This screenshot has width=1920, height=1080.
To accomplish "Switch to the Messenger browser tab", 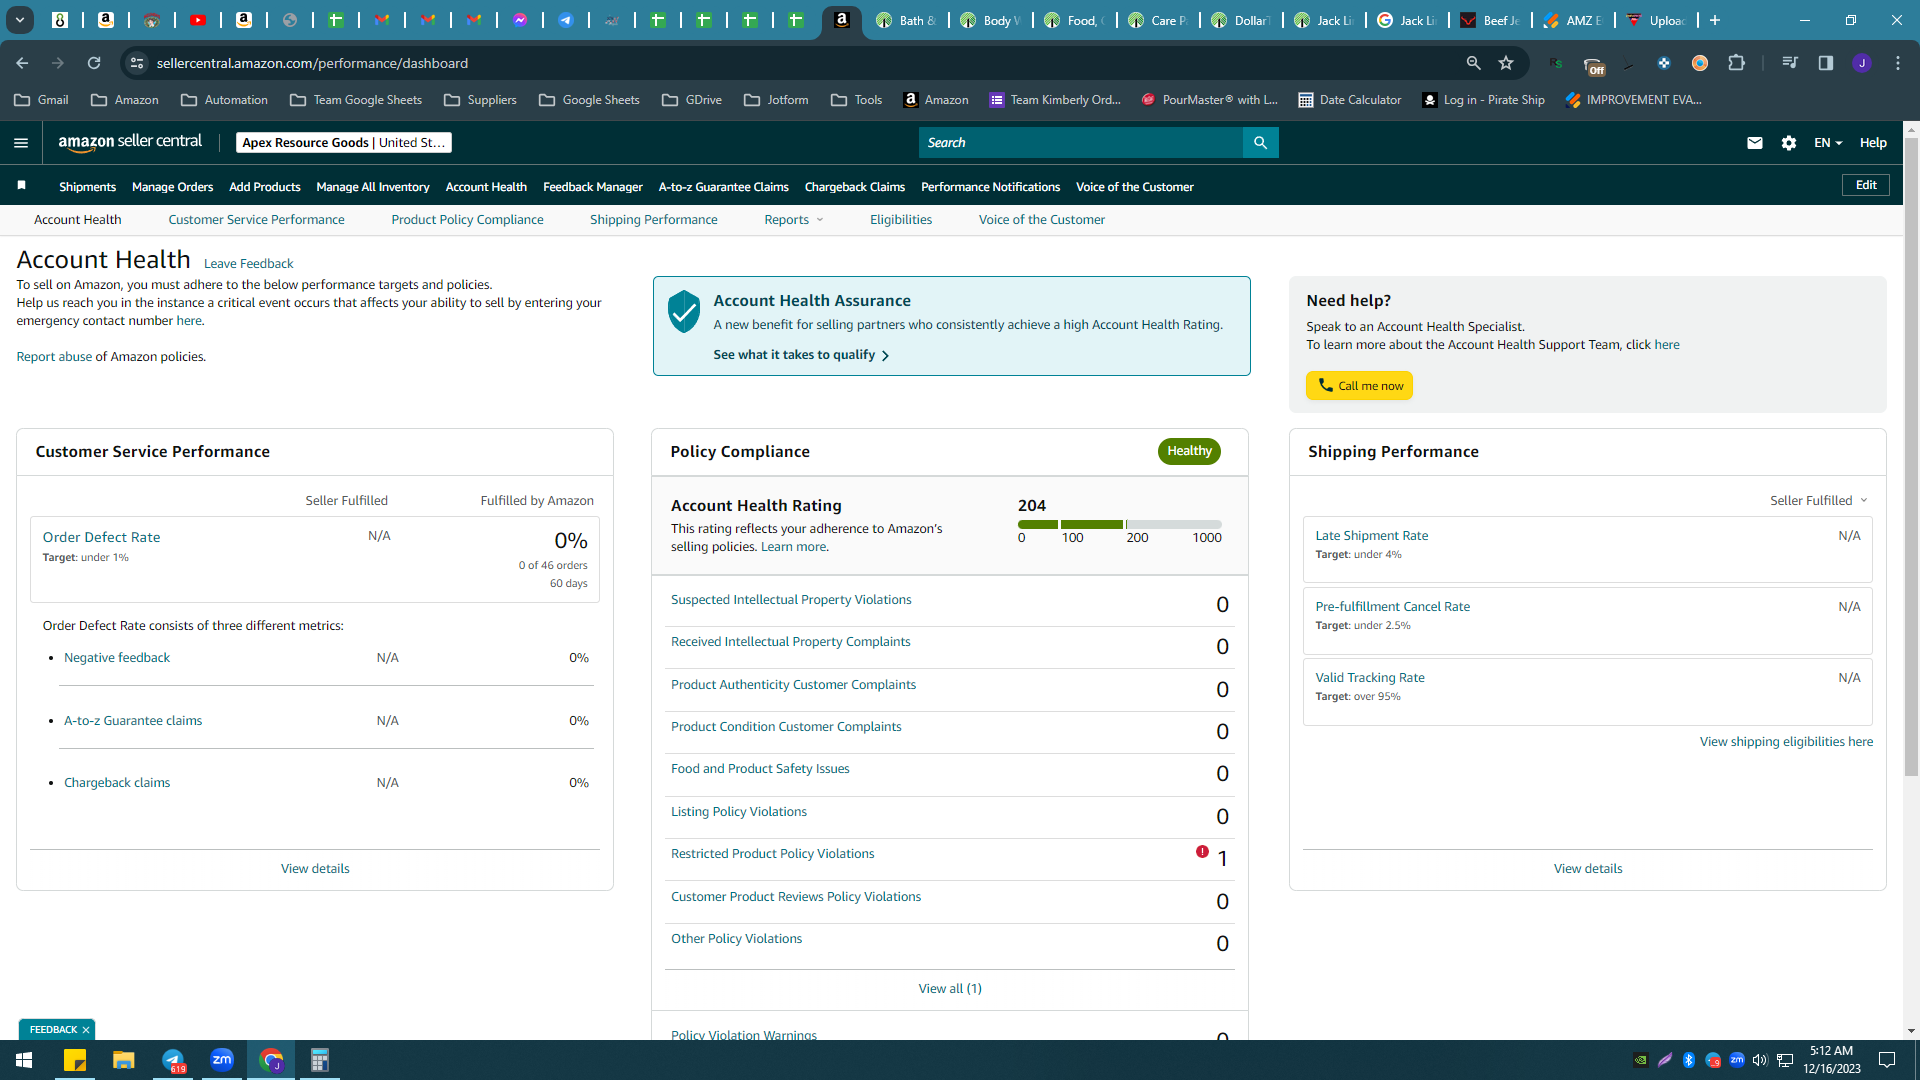I will pyautogui.click(x=520, y=20).
